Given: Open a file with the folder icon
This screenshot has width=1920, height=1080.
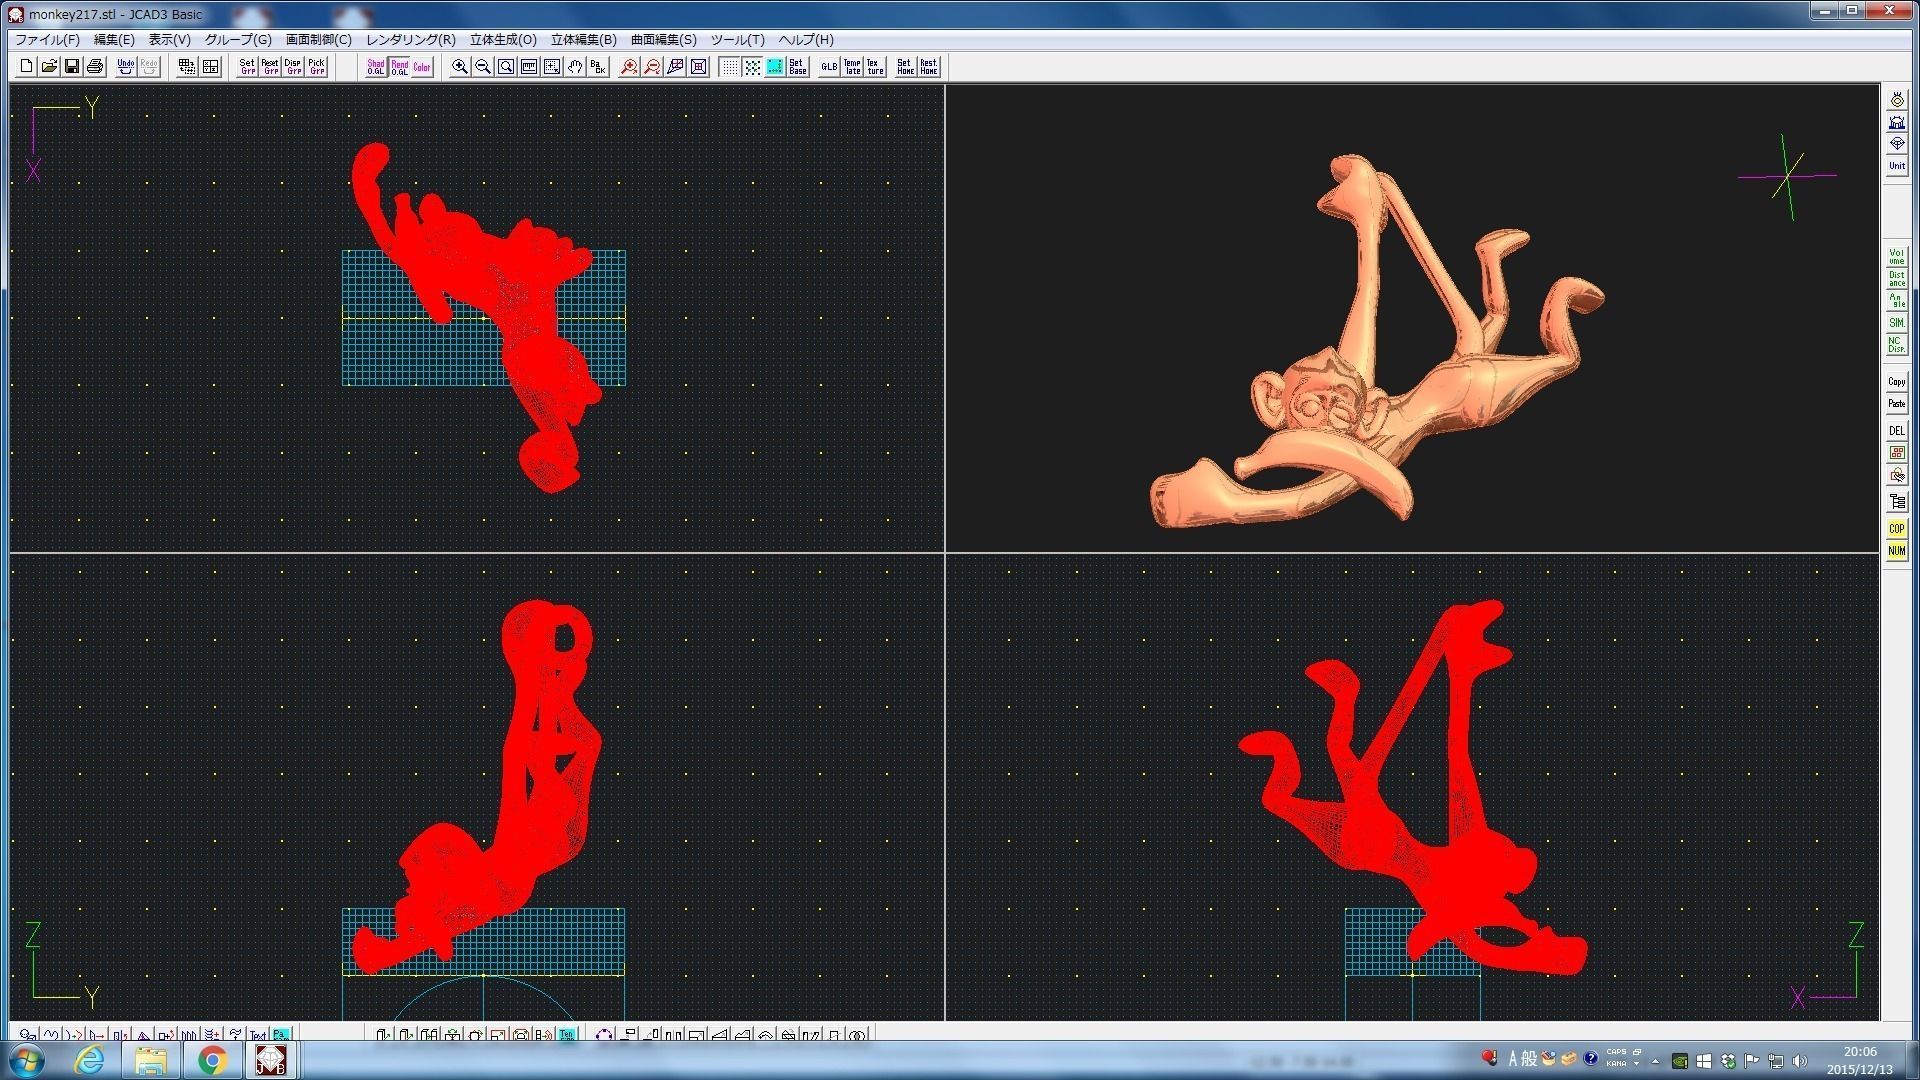Looking at the screenshot, I should (x=49, y=67).
